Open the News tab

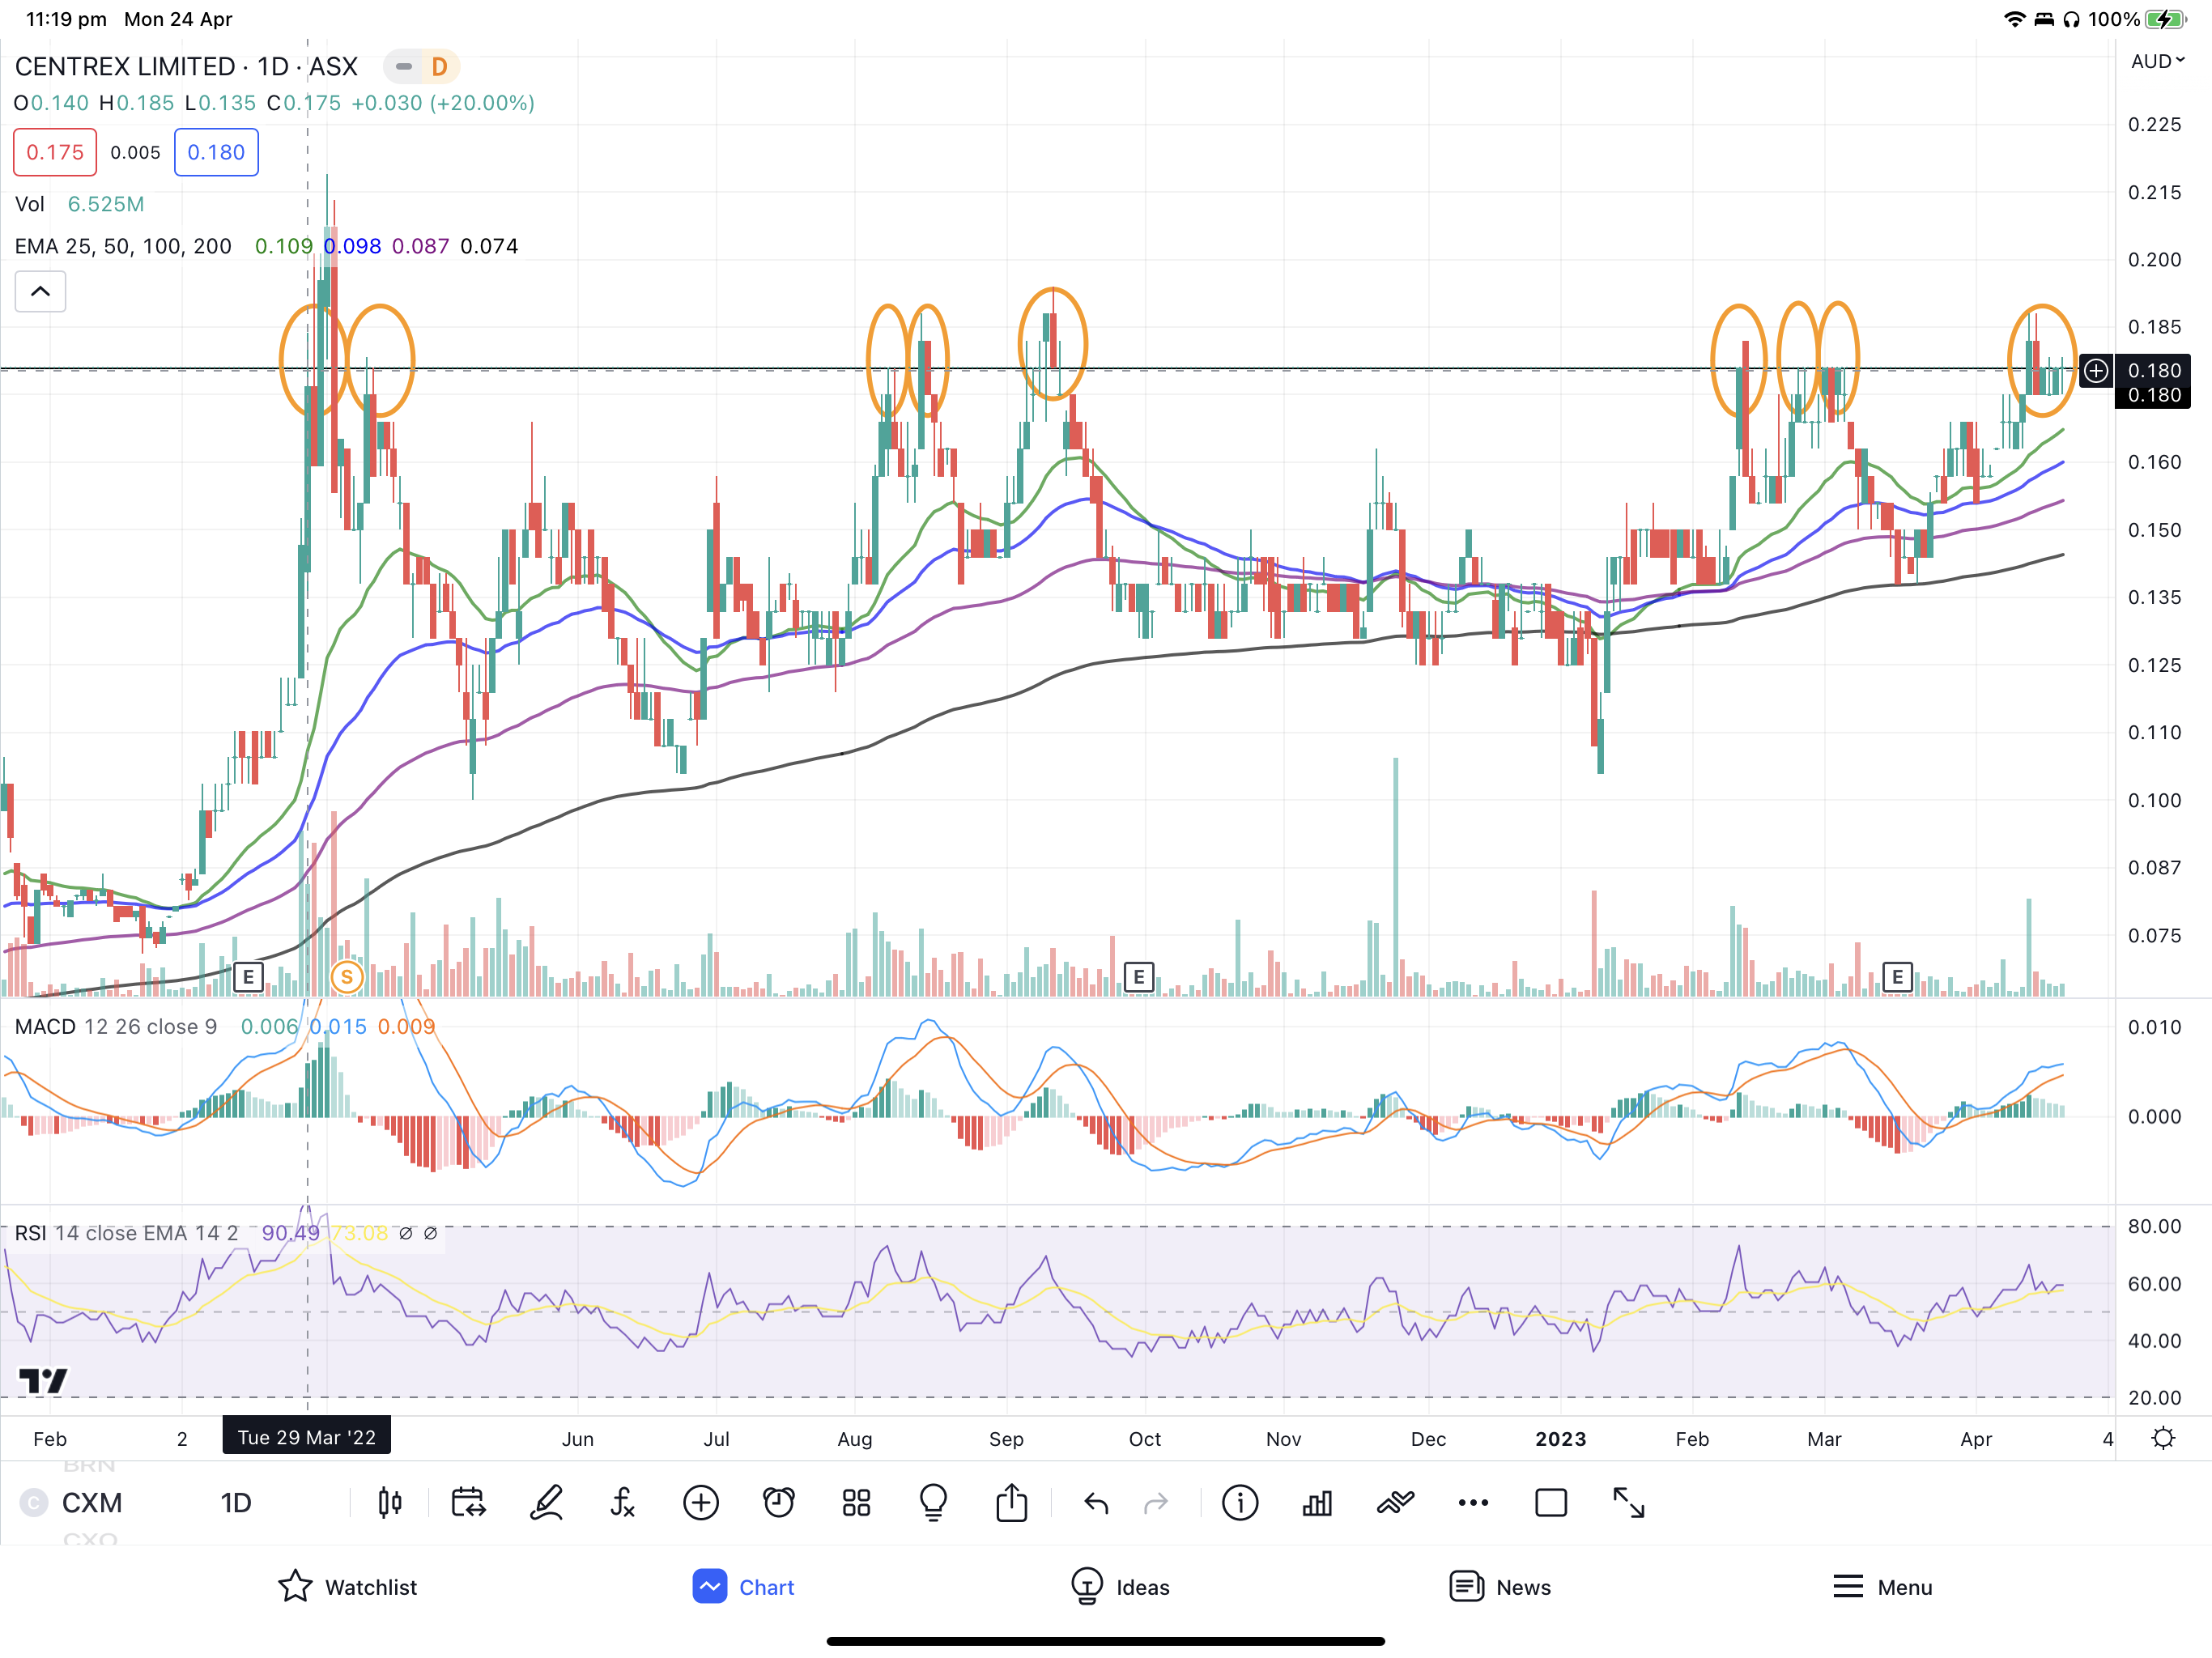(x=1500, y=1587)
